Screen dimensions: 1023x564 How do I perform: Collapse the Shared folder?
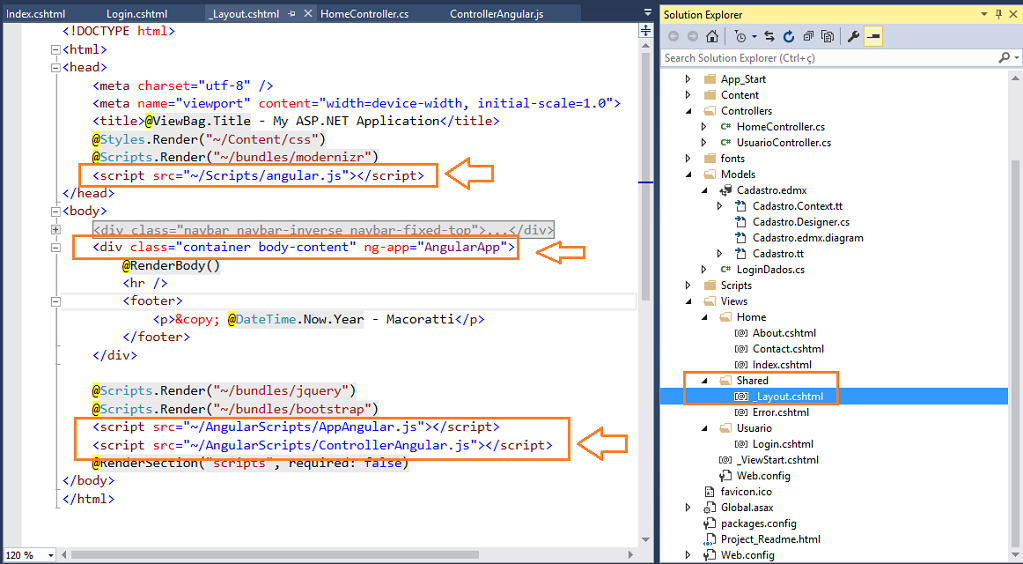point(705,381)
